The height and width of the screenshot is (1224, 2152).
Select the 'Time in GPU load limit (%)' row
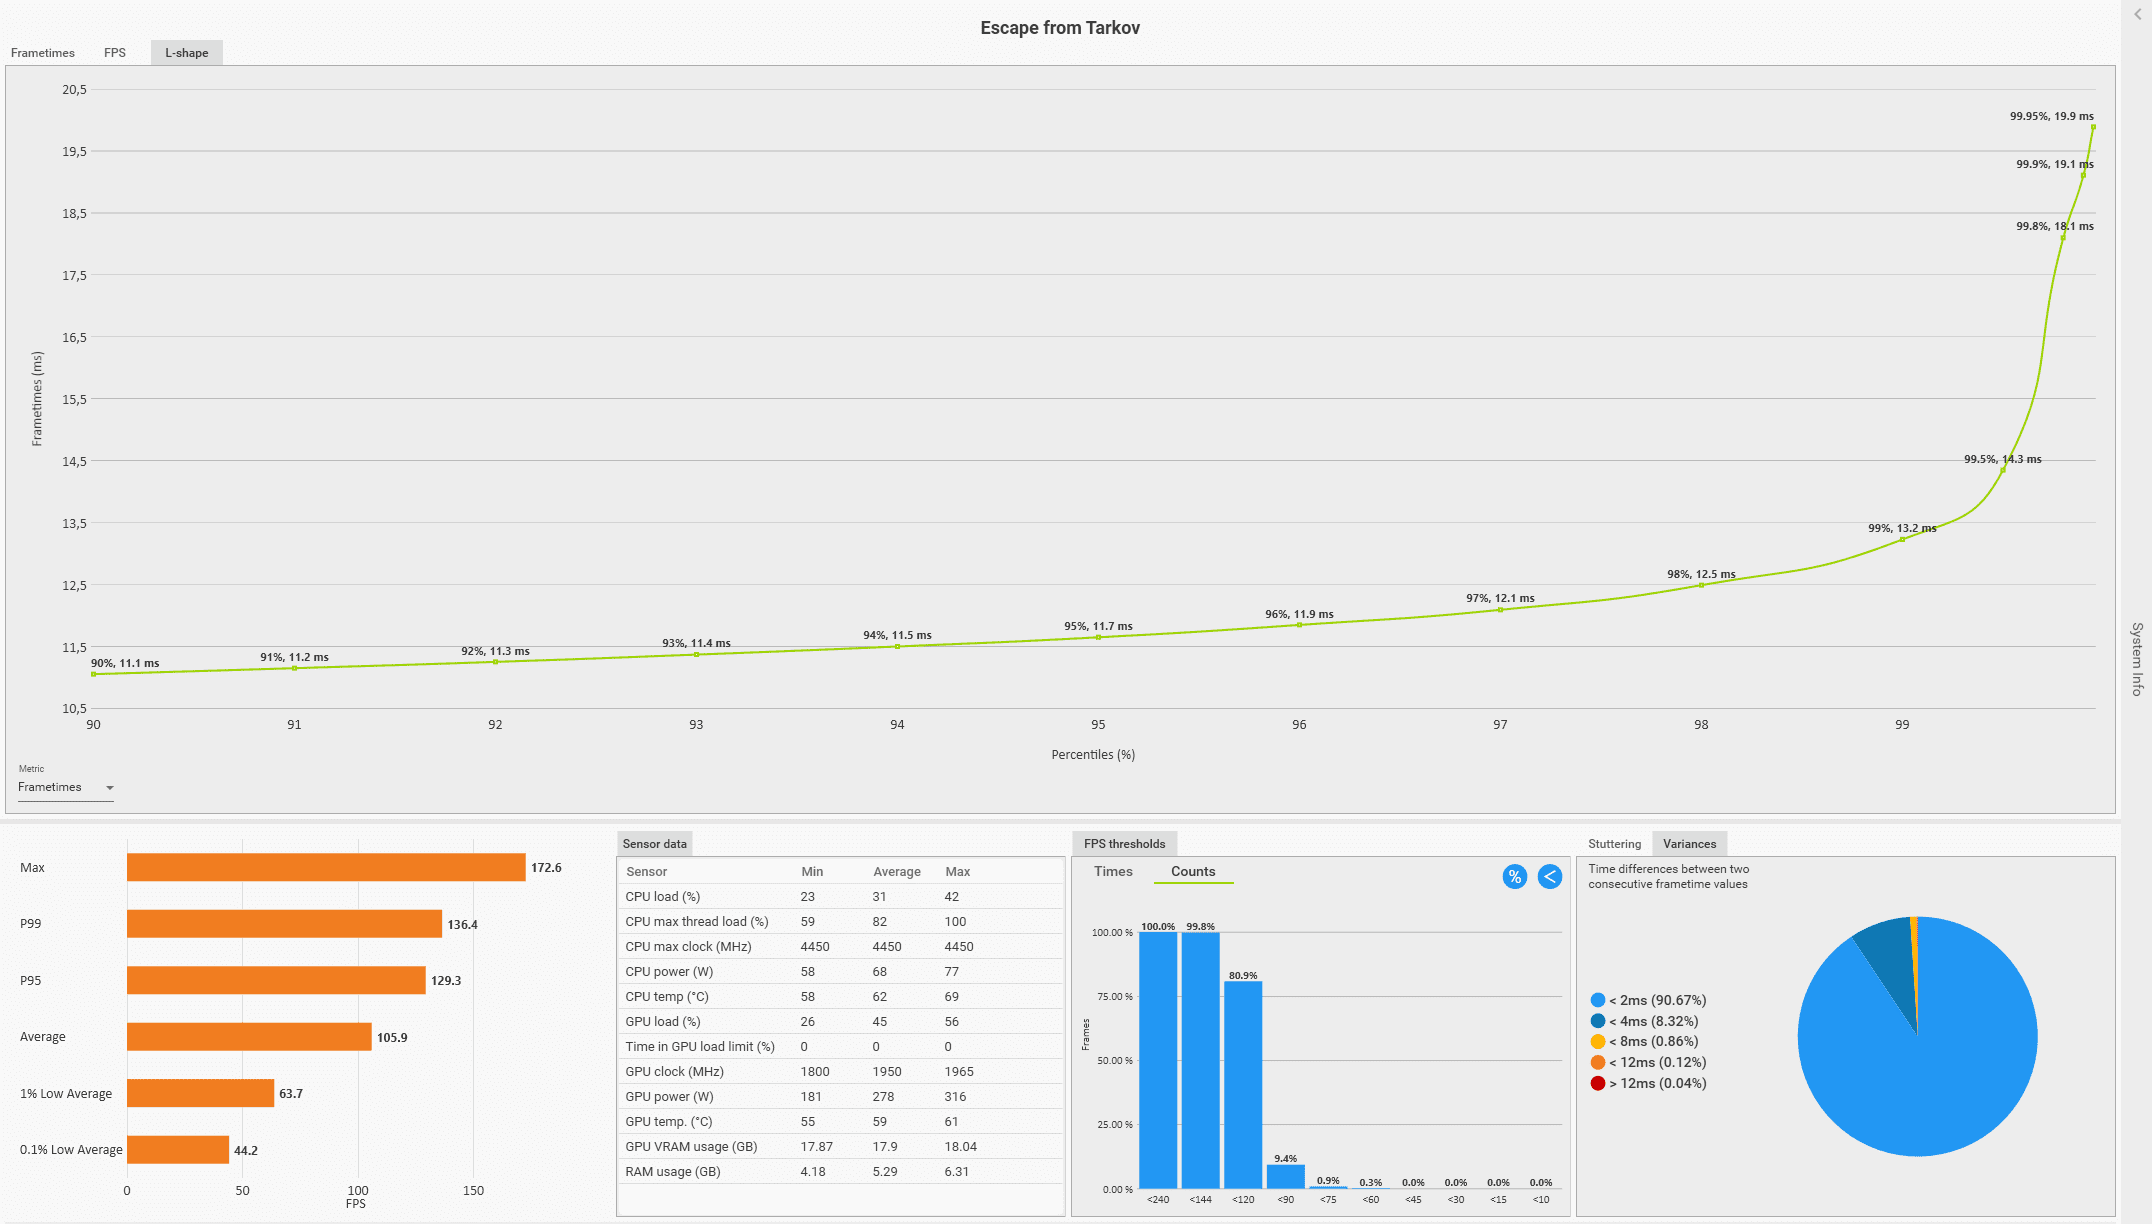click(x=840, y=1047)
